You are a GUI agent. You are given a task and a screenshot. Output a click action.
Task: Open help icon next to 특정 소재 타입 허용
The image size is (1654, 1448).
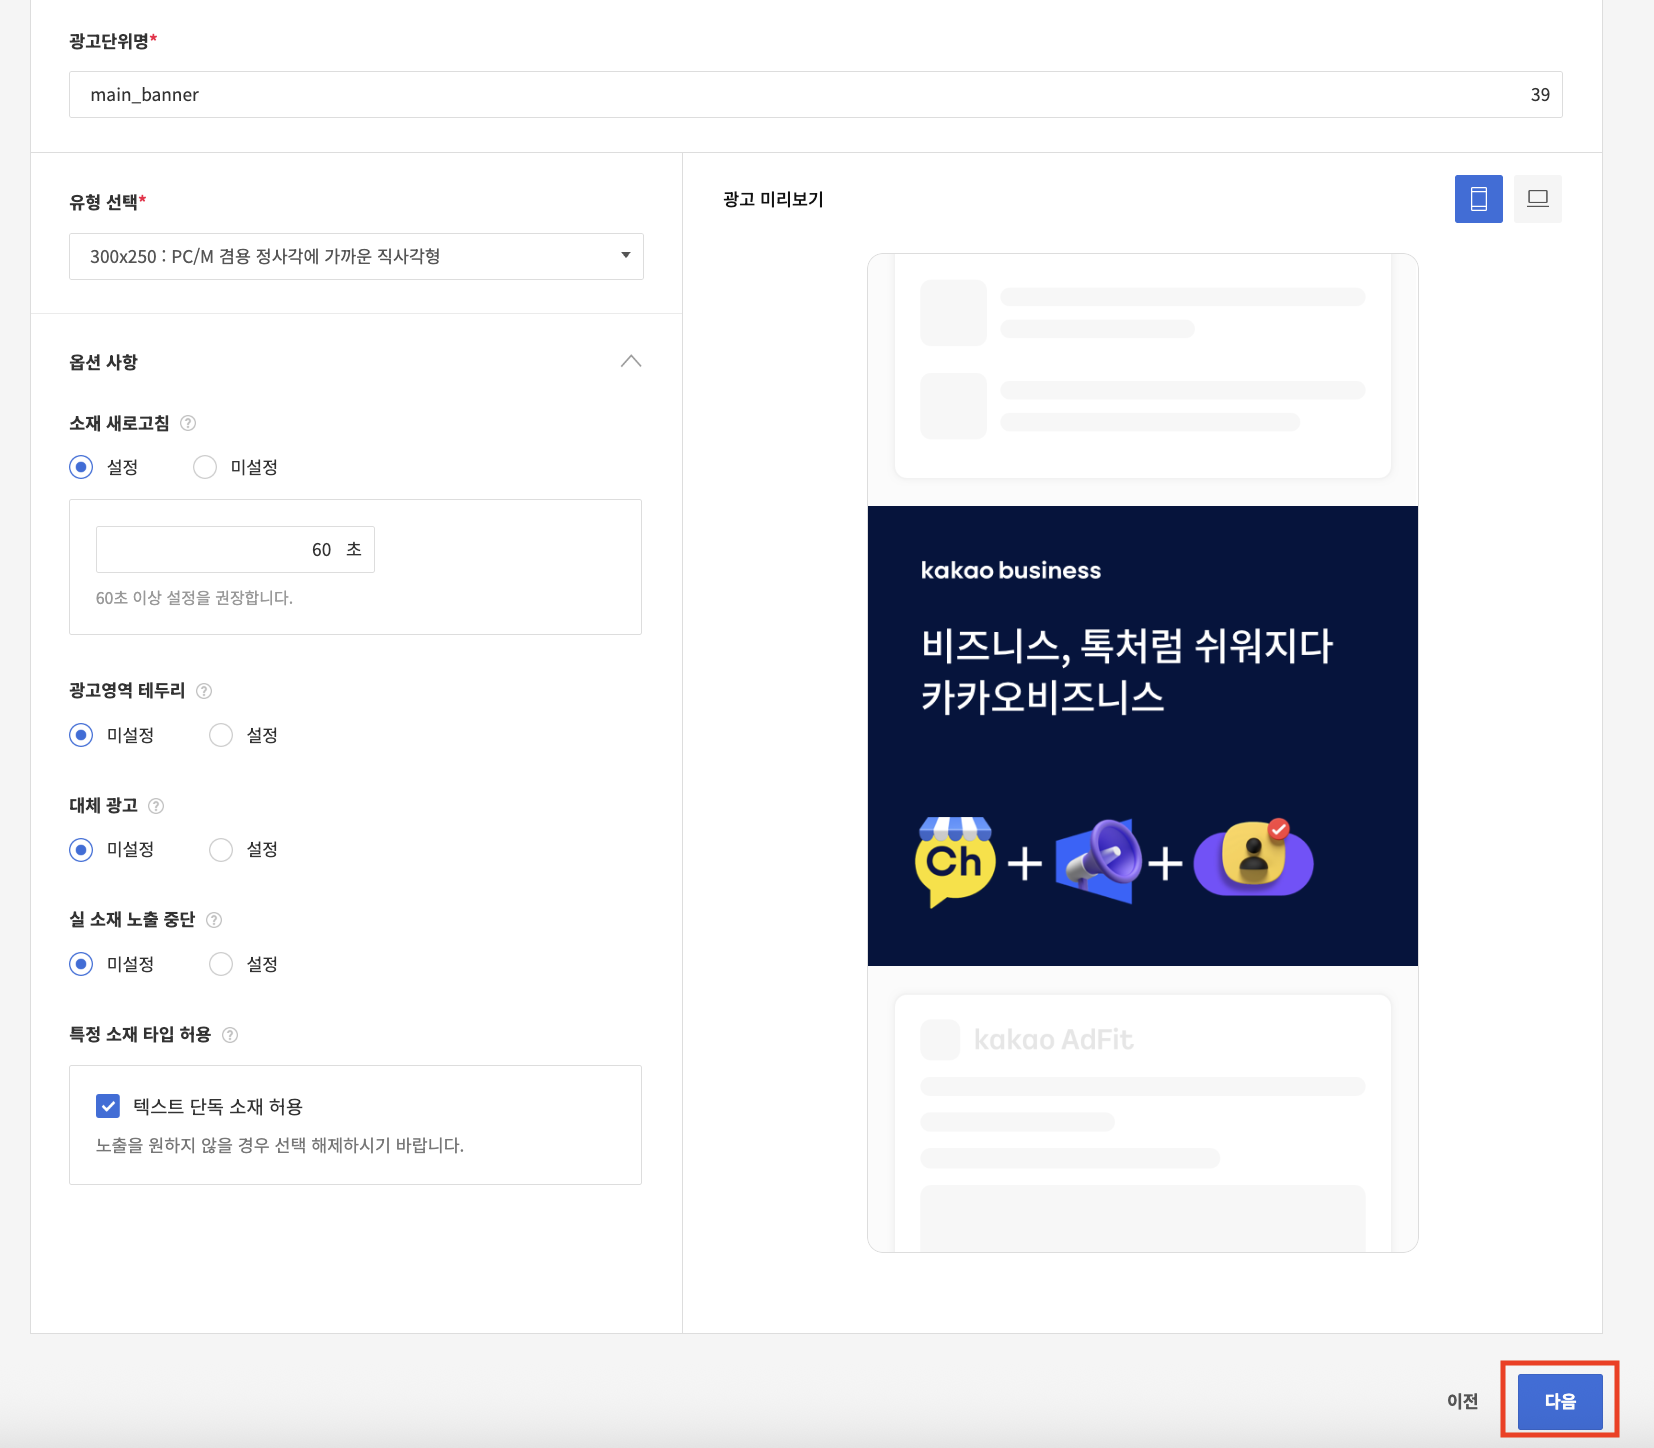tap(230, 1035)
